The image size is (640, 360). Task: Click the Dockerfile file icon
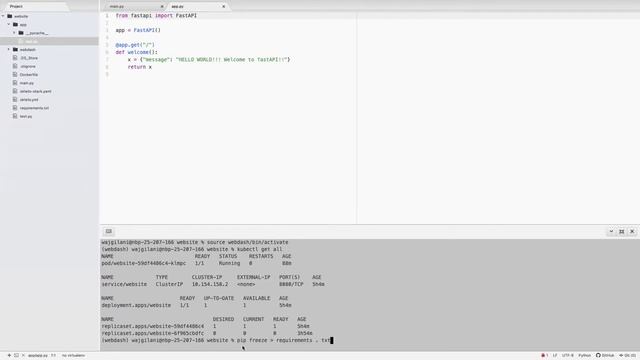pos(15,75)
